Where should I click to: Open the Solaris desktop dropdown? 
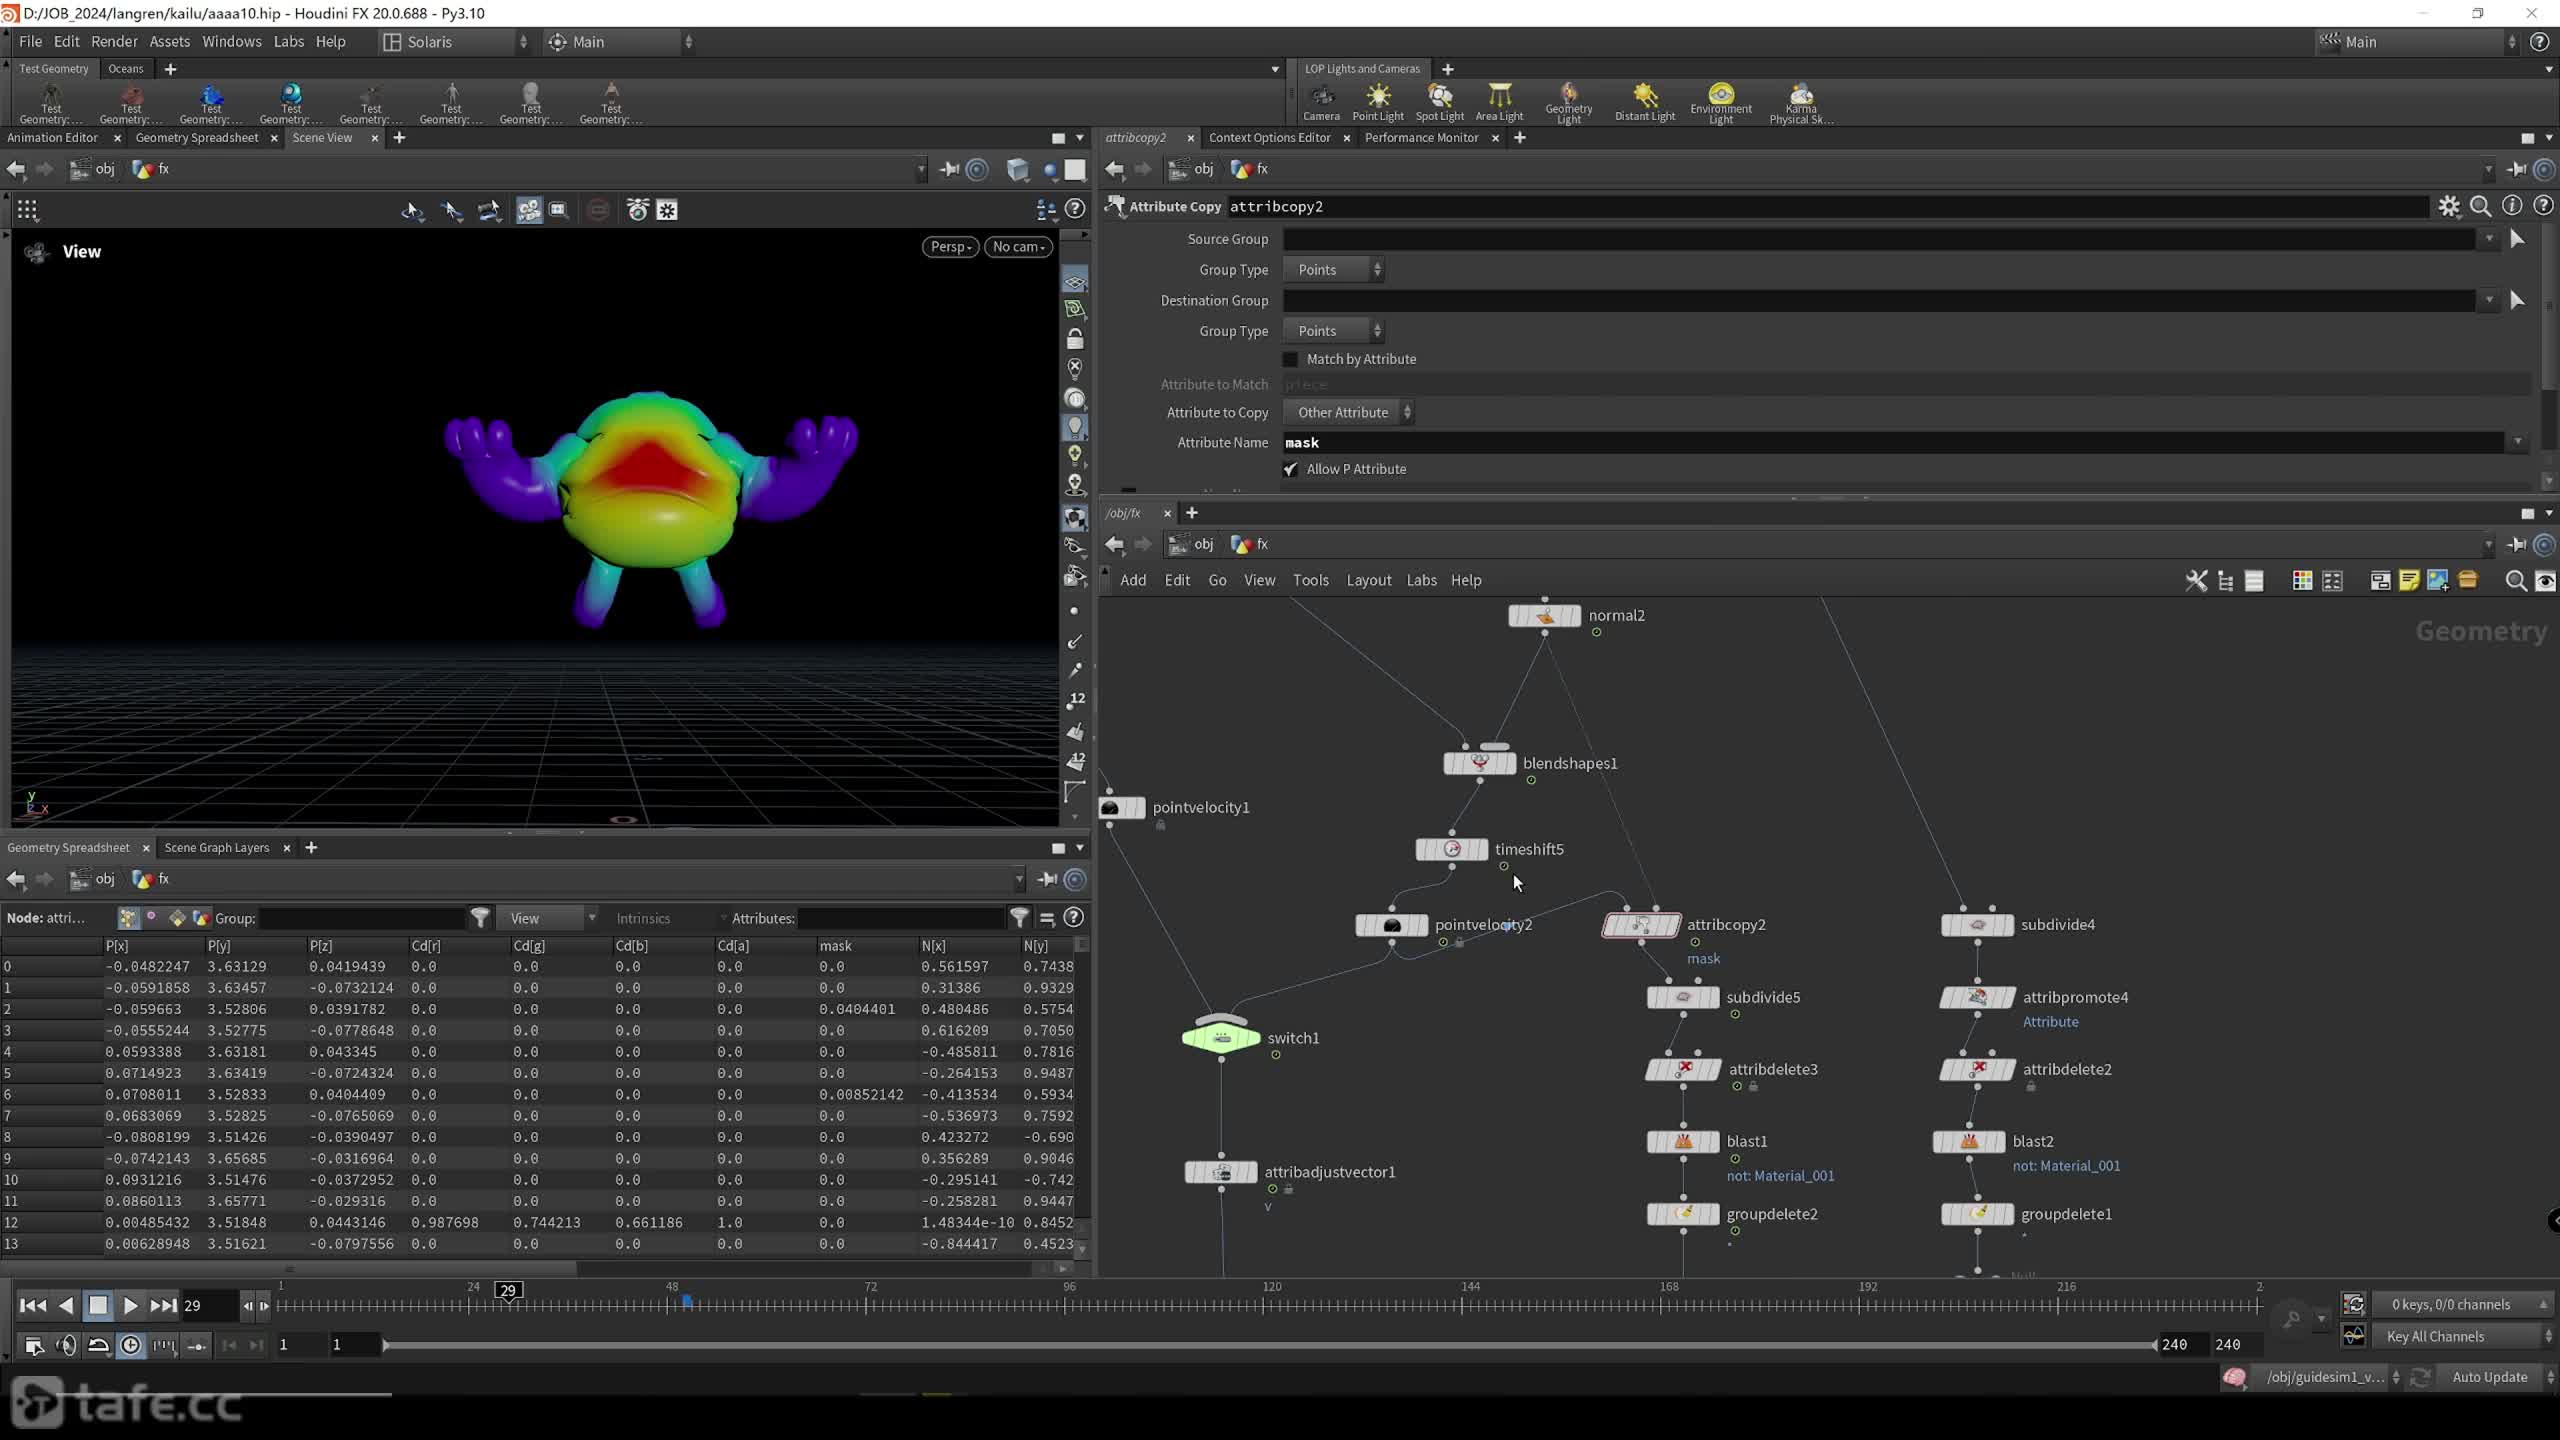(456, 42)
